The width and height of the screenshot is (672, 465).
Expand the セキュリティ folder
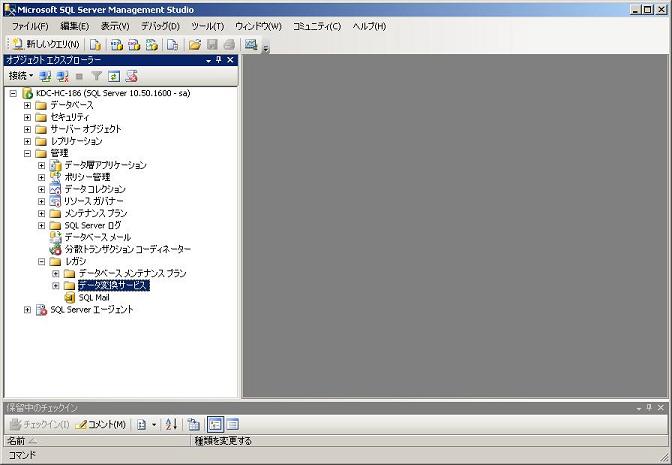(x=27, y=117)
